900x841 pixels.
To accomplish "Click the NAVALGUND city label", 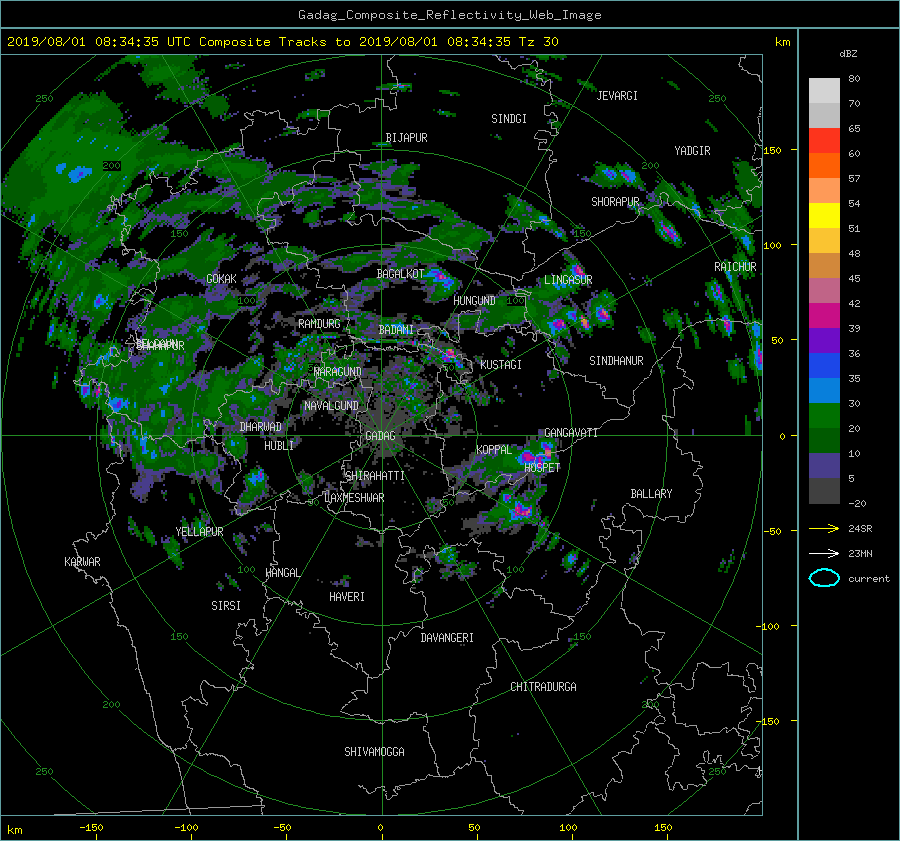I will [331, 406].
